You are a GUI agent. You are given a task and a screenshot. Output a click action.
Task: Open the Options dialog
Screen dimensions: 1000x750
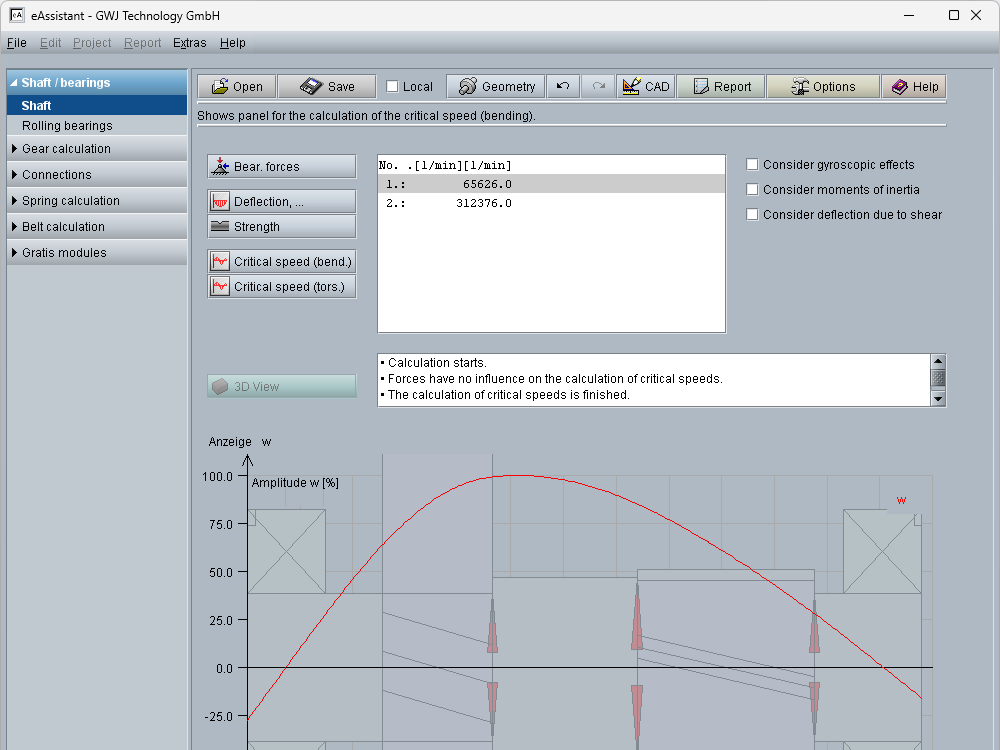[x=822, y=87]
